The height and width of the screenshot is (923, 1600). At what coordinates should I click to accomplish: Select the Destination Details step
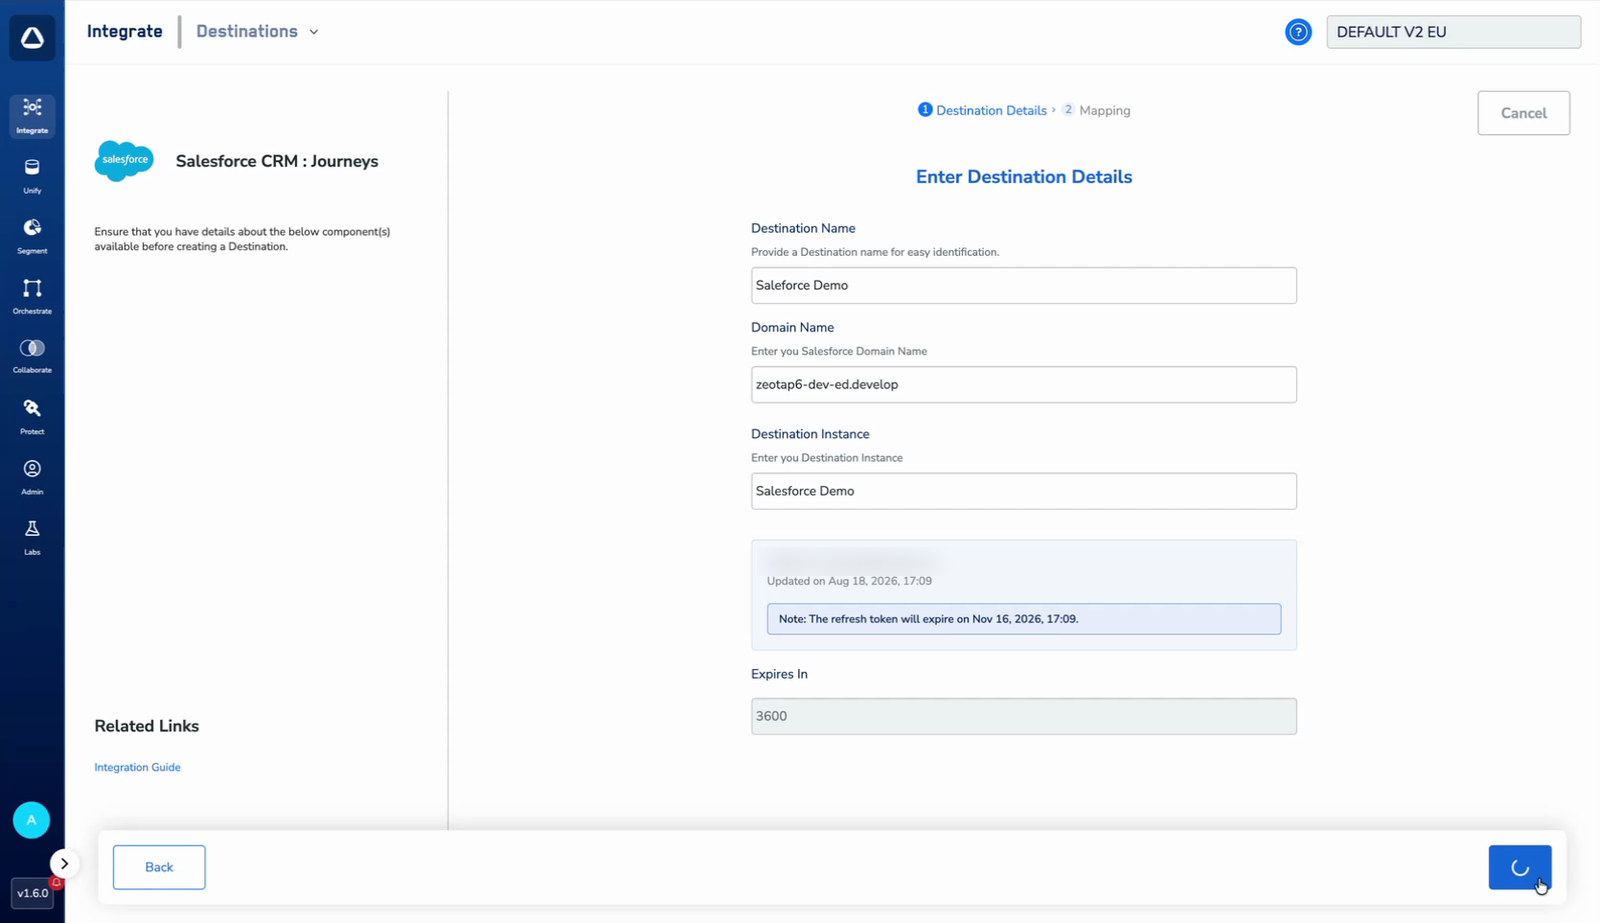[982, 110]
